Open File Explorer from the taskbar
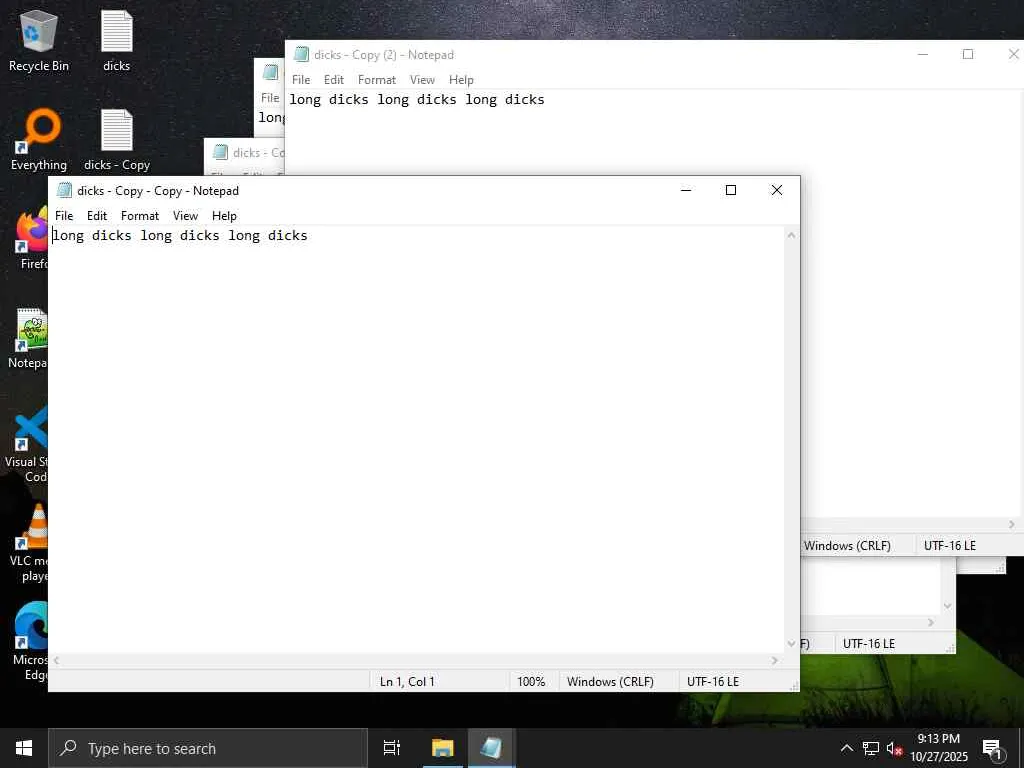This screenshot has height=768, width=1024. 442,748
